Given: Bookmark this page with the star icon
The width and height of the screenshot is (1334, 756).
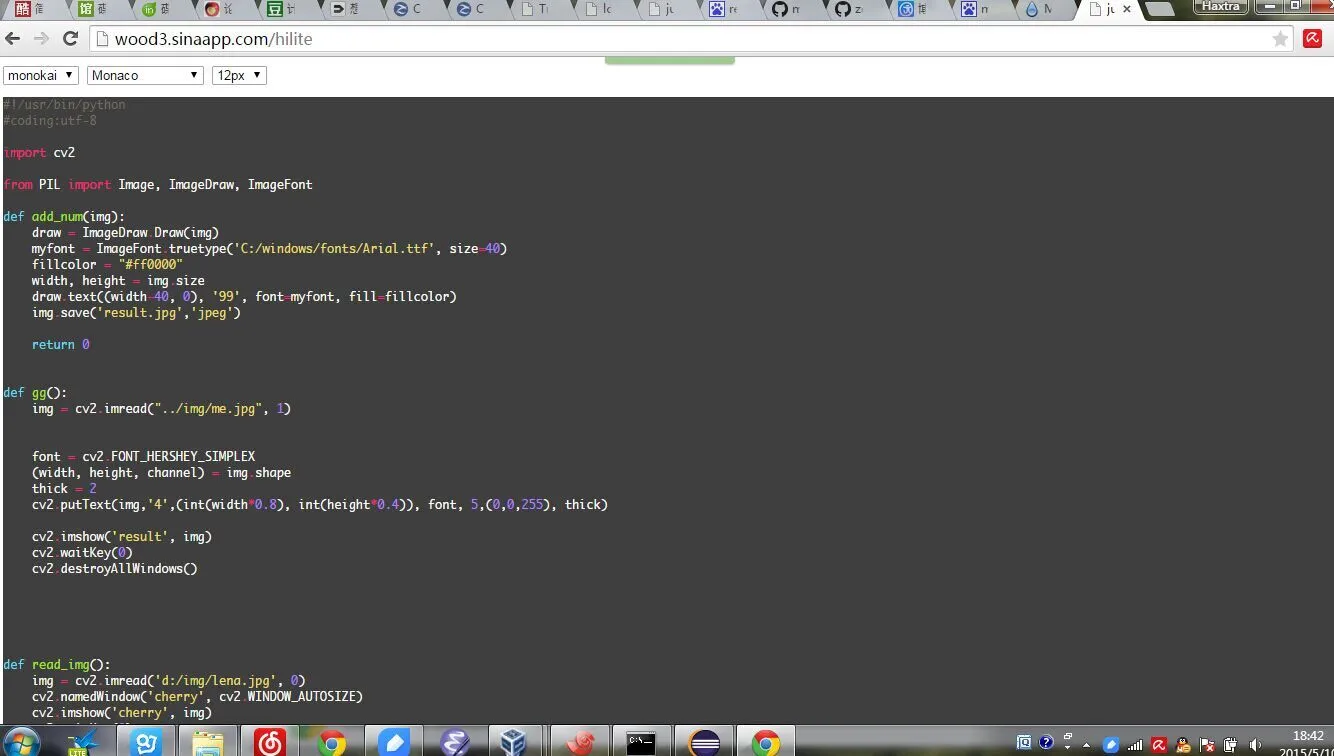Looking at the screenshot, I should click(x=1280, y=39).
